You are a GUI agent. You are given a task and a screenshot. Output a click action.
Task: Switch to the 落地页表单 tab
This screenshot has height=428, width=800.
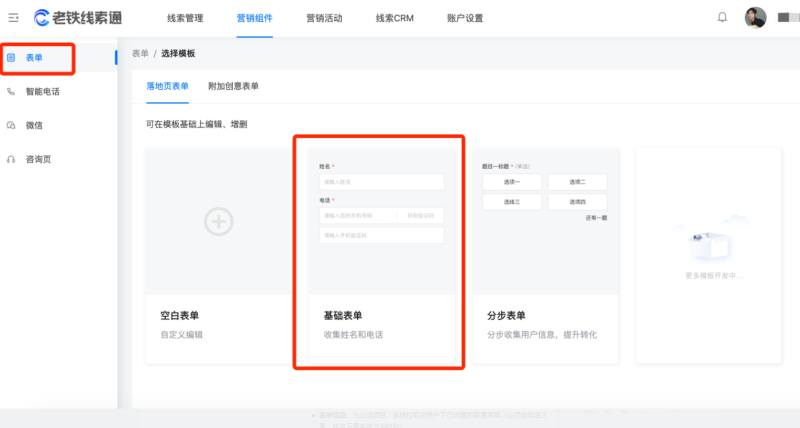(167, 86)
